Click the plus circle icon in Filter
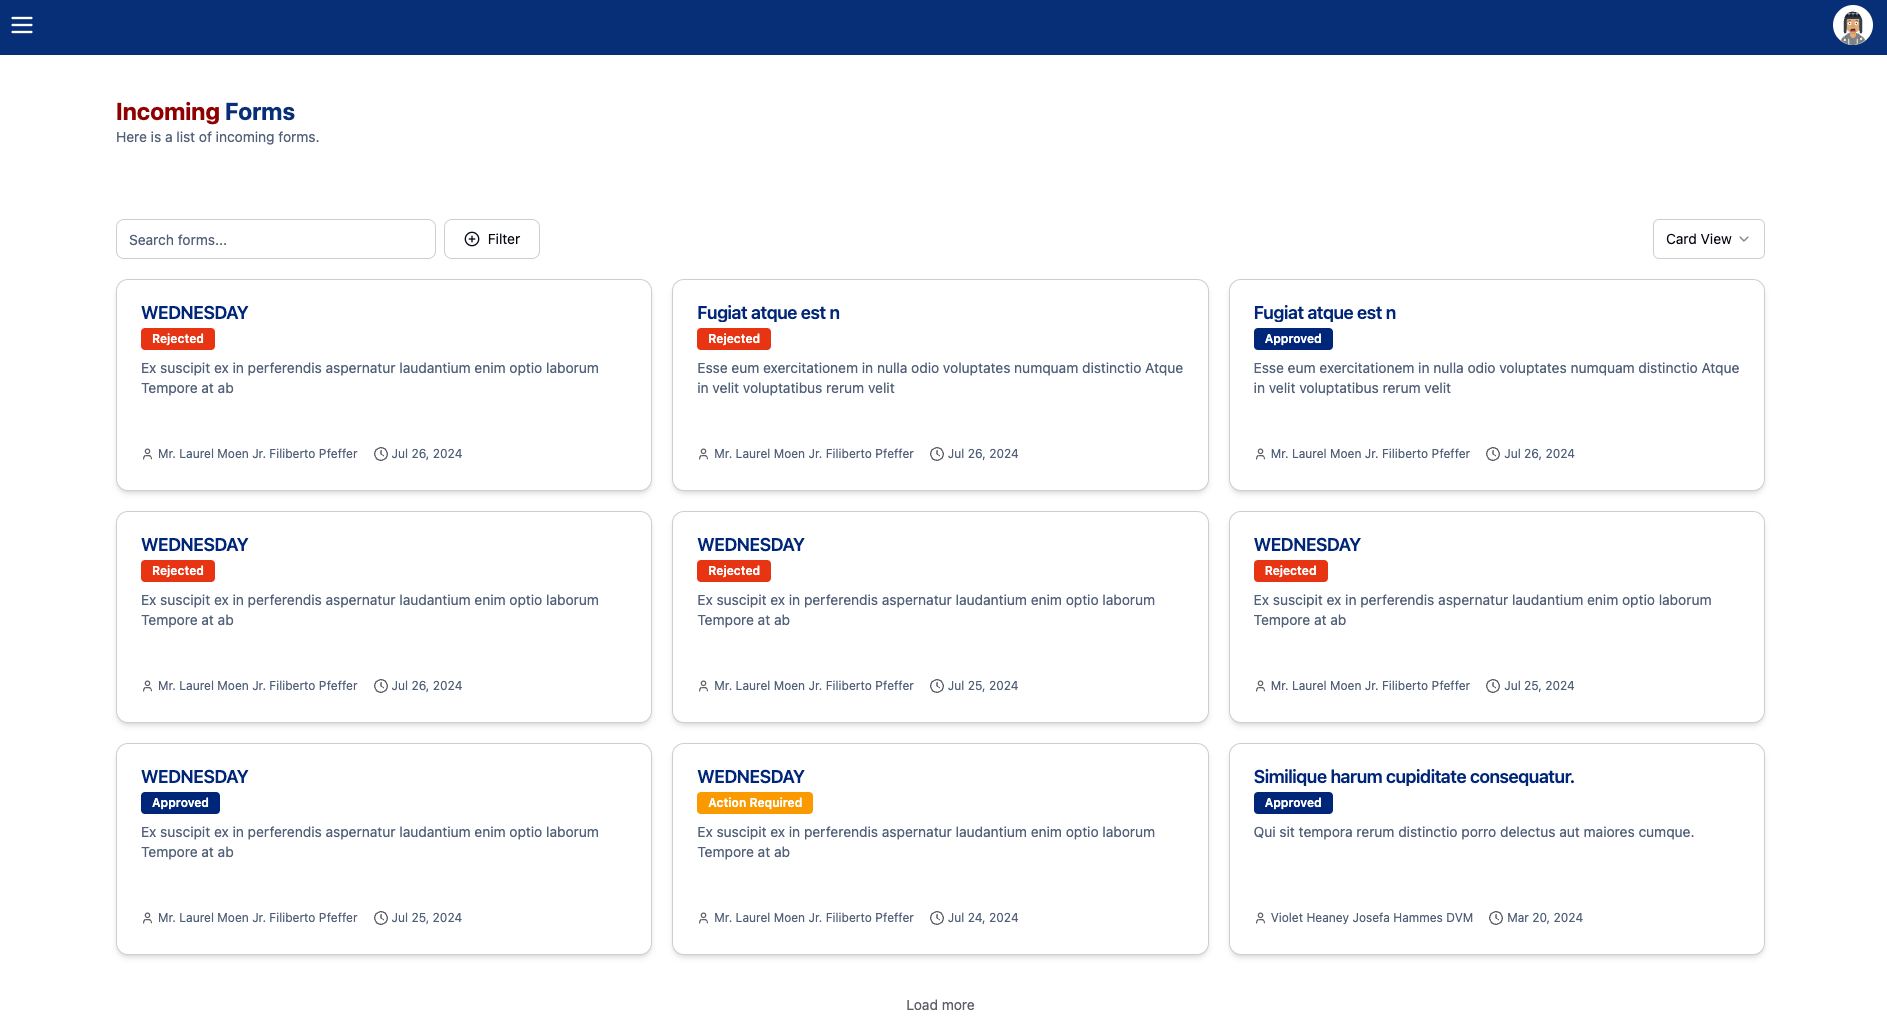The width and height of the screenshot is (1887, 1023). coord(472,239)
